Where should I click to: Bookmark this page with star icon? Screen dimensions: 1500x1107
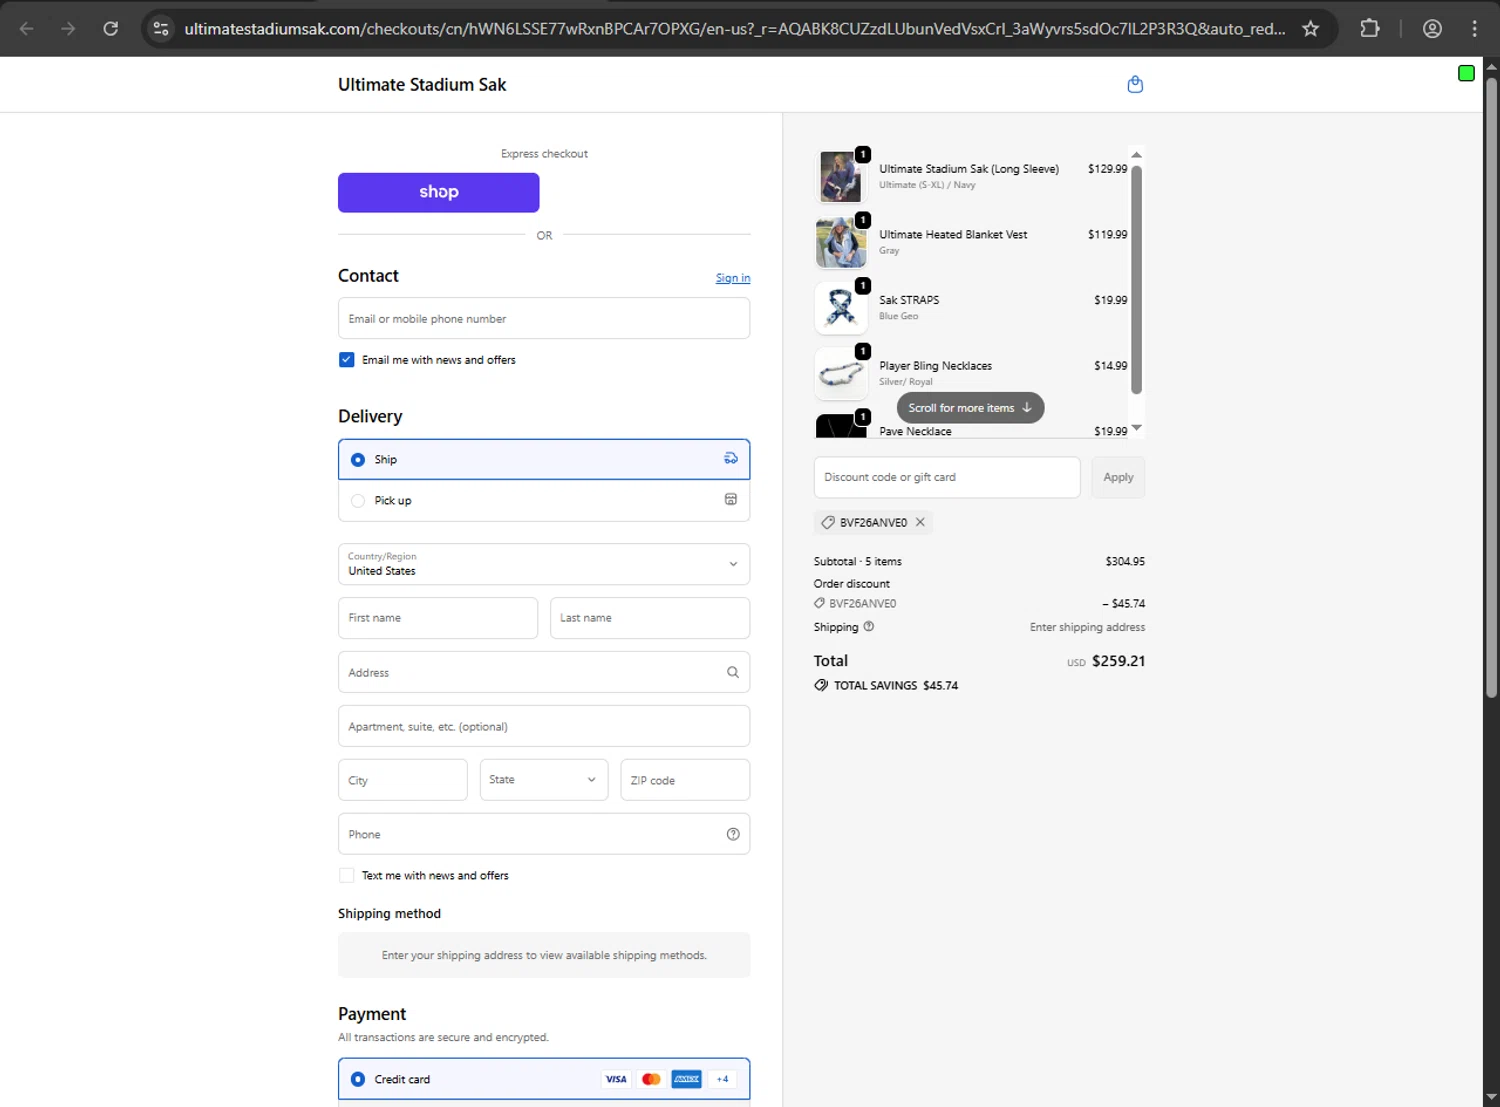pos(1310,28)
